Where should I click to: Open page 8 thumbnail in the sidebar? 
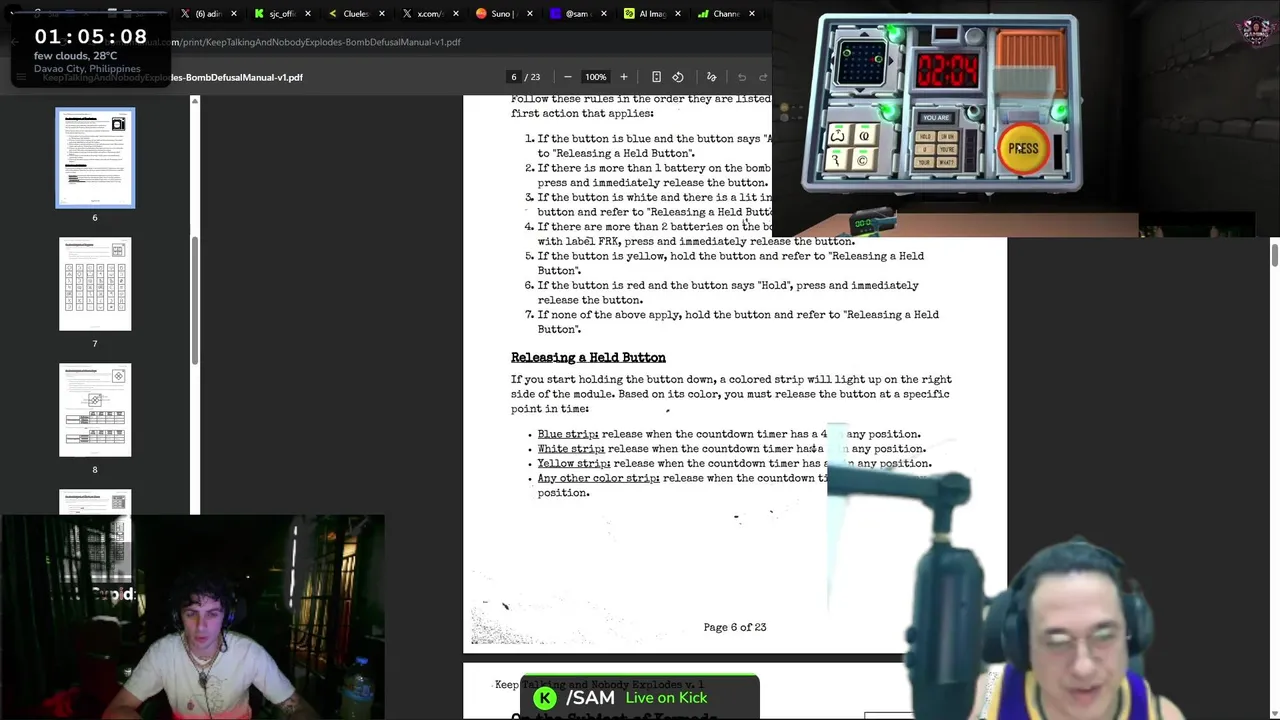tap(95, 410)
